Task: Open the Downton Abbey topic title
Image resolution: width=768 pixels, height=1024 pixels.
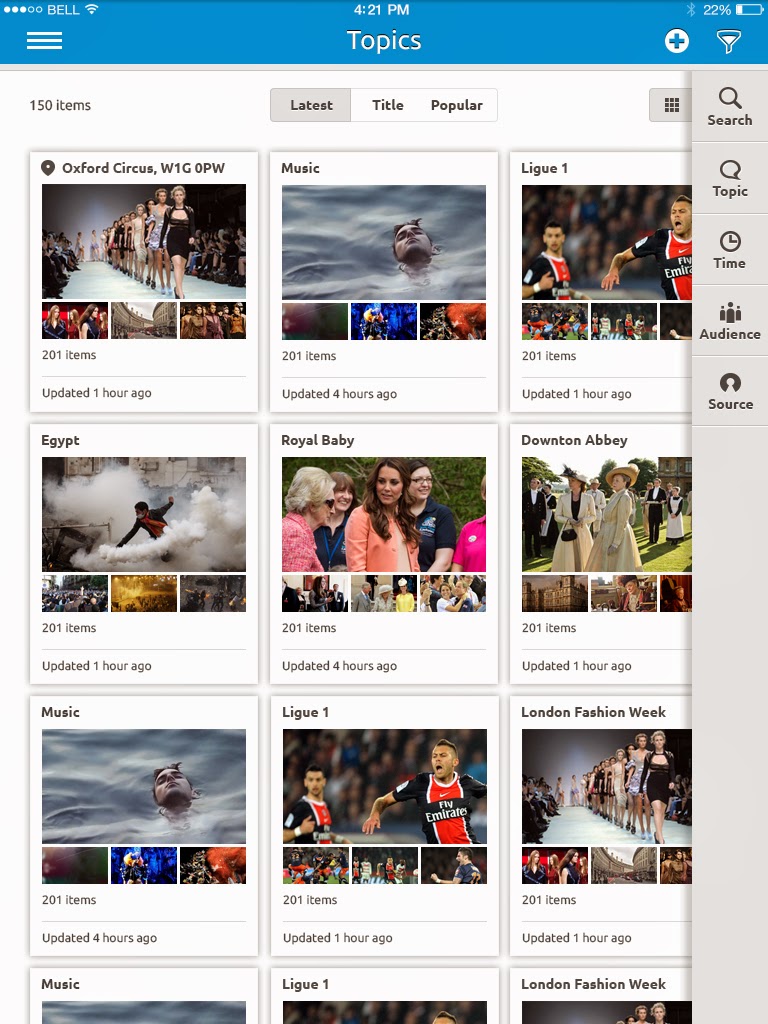Action: (x=574, y=440)
